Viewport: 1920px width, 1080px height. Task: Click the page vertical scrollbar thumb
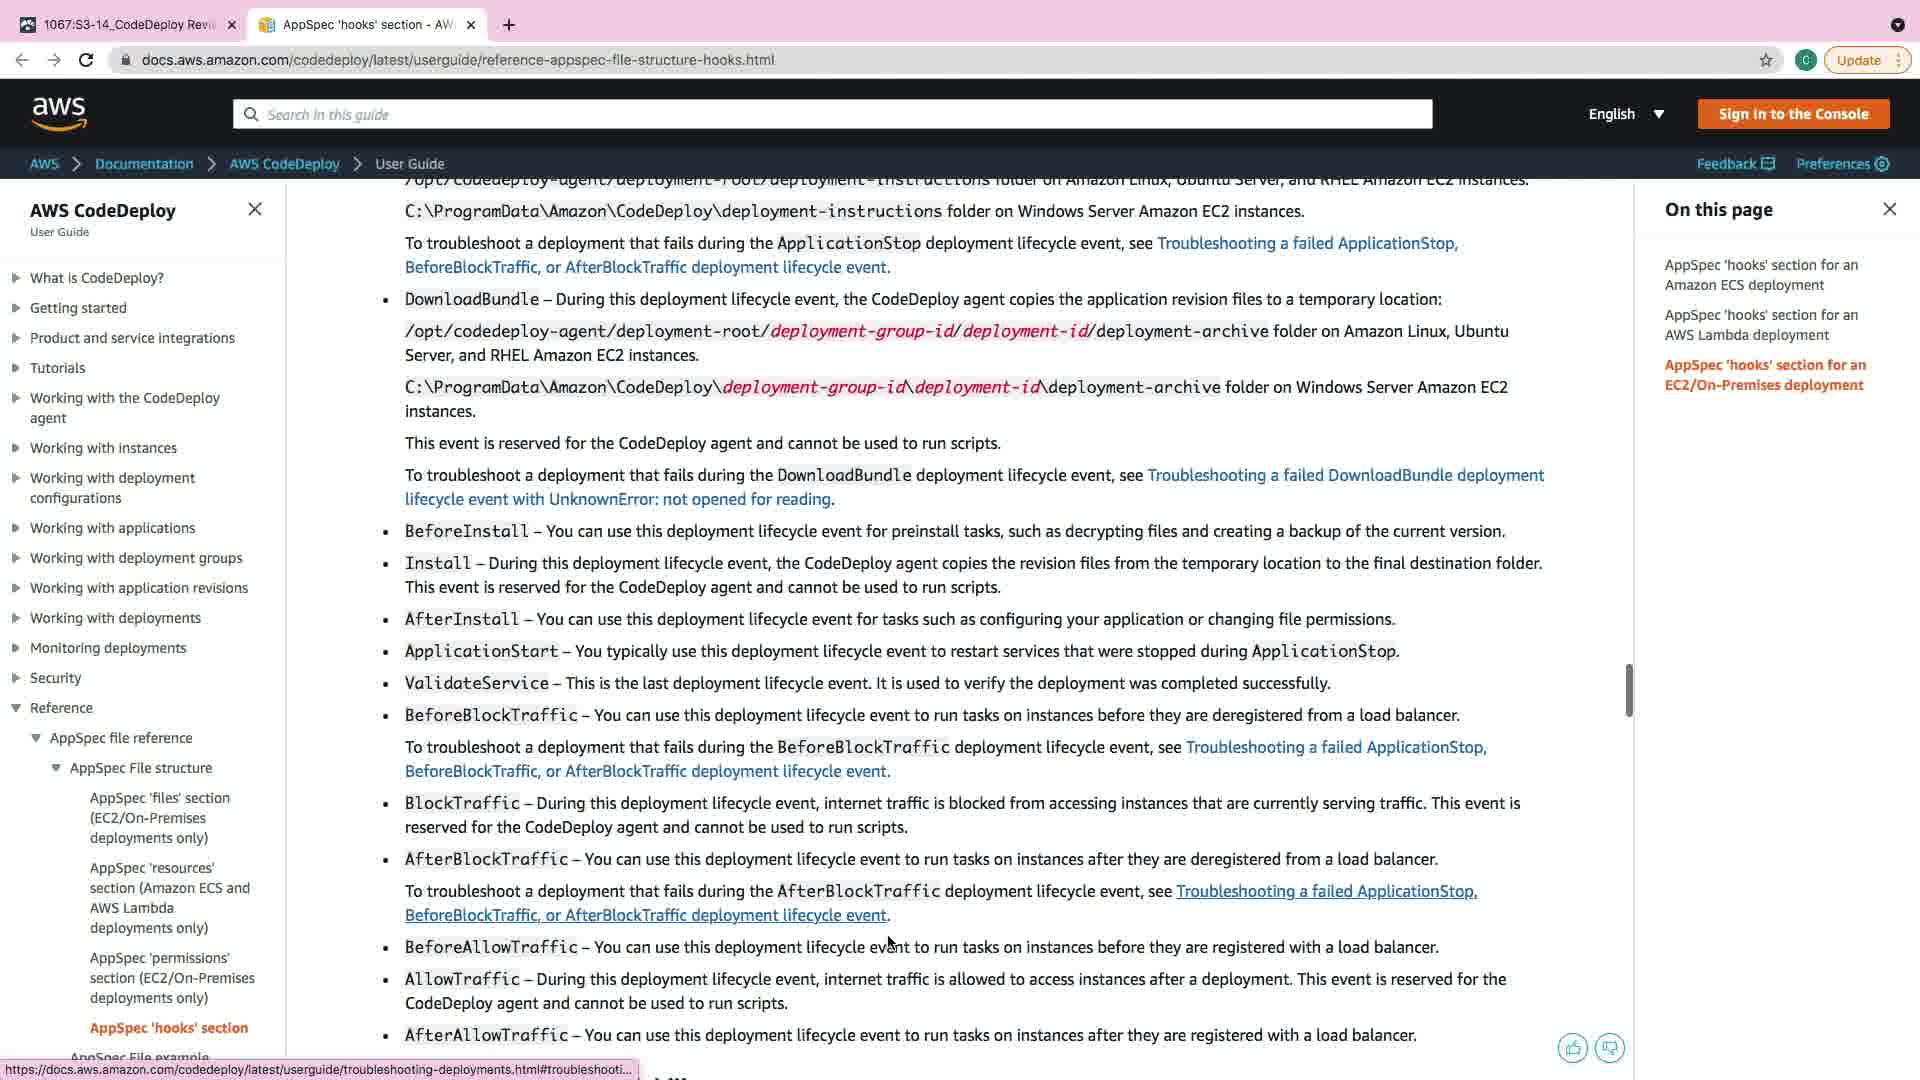pyautogui.click(x=1628, y=690)
